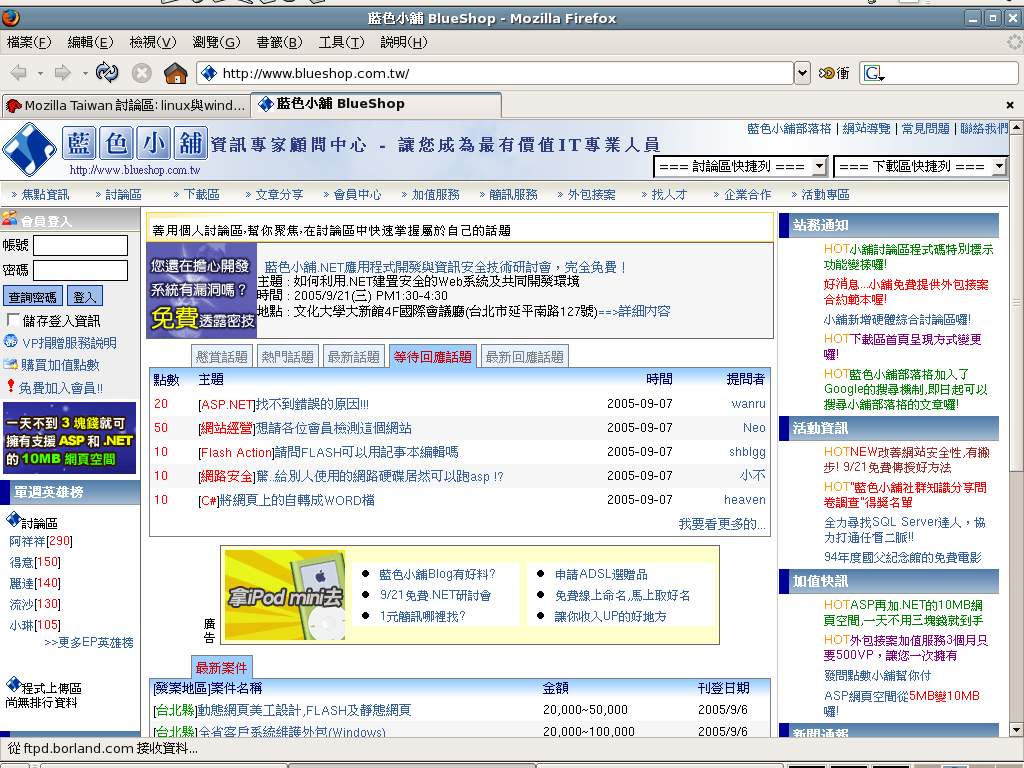Expand the 下載區快捷列 dropdown
This screenshot has width=1024, height=768.
point(998,166)
